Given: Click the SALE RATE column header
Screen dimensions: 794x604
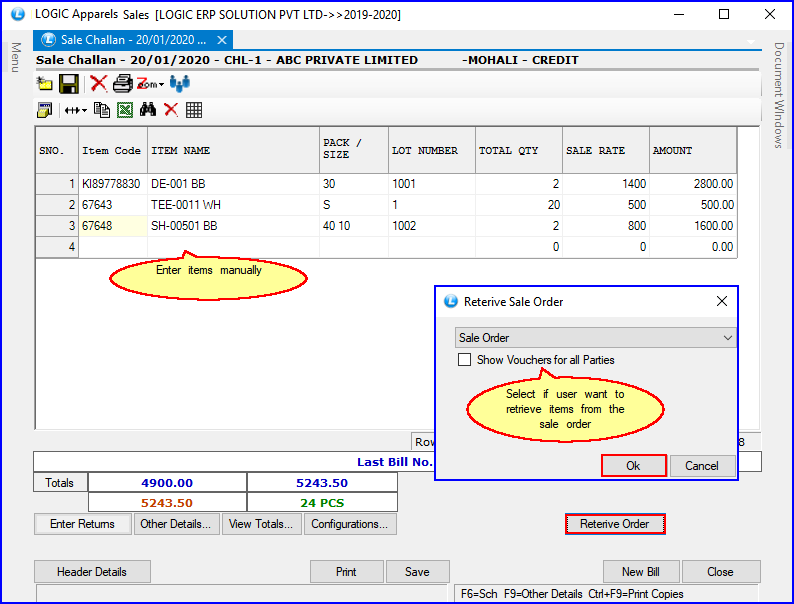Looking at the screenshot, I should tap(606, 150).
